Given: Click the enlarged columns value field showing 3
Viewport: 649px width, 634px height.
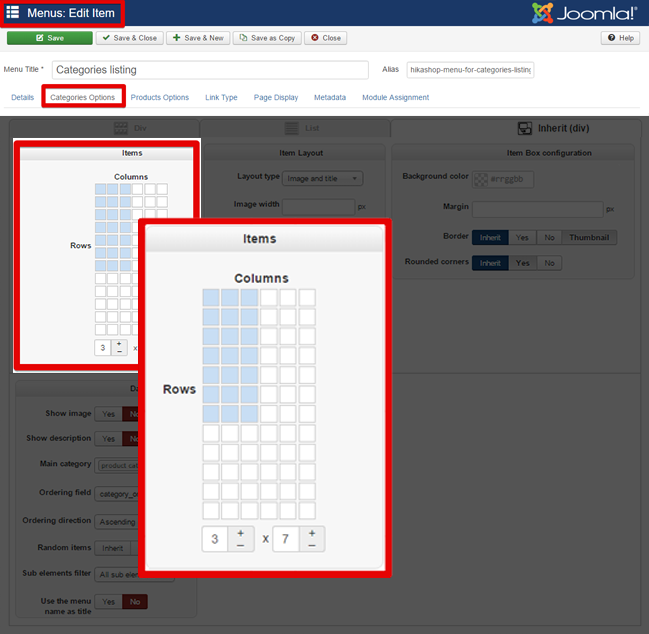Looking at the screenshot, I should pyautogui.click(x=215, y=539).
